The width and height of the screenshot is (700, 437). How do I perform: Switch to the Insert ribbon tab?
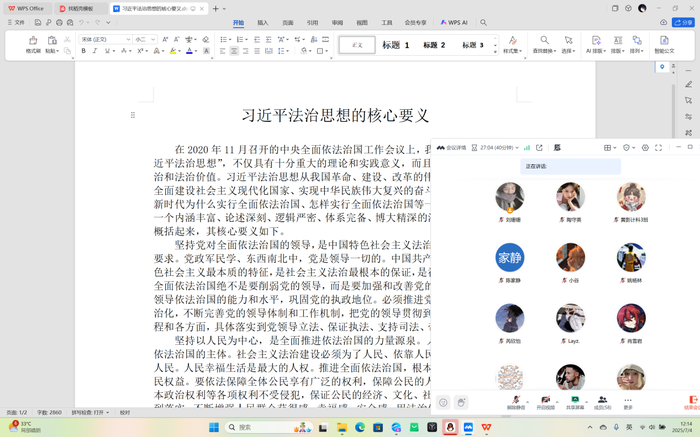pos(262,21)
